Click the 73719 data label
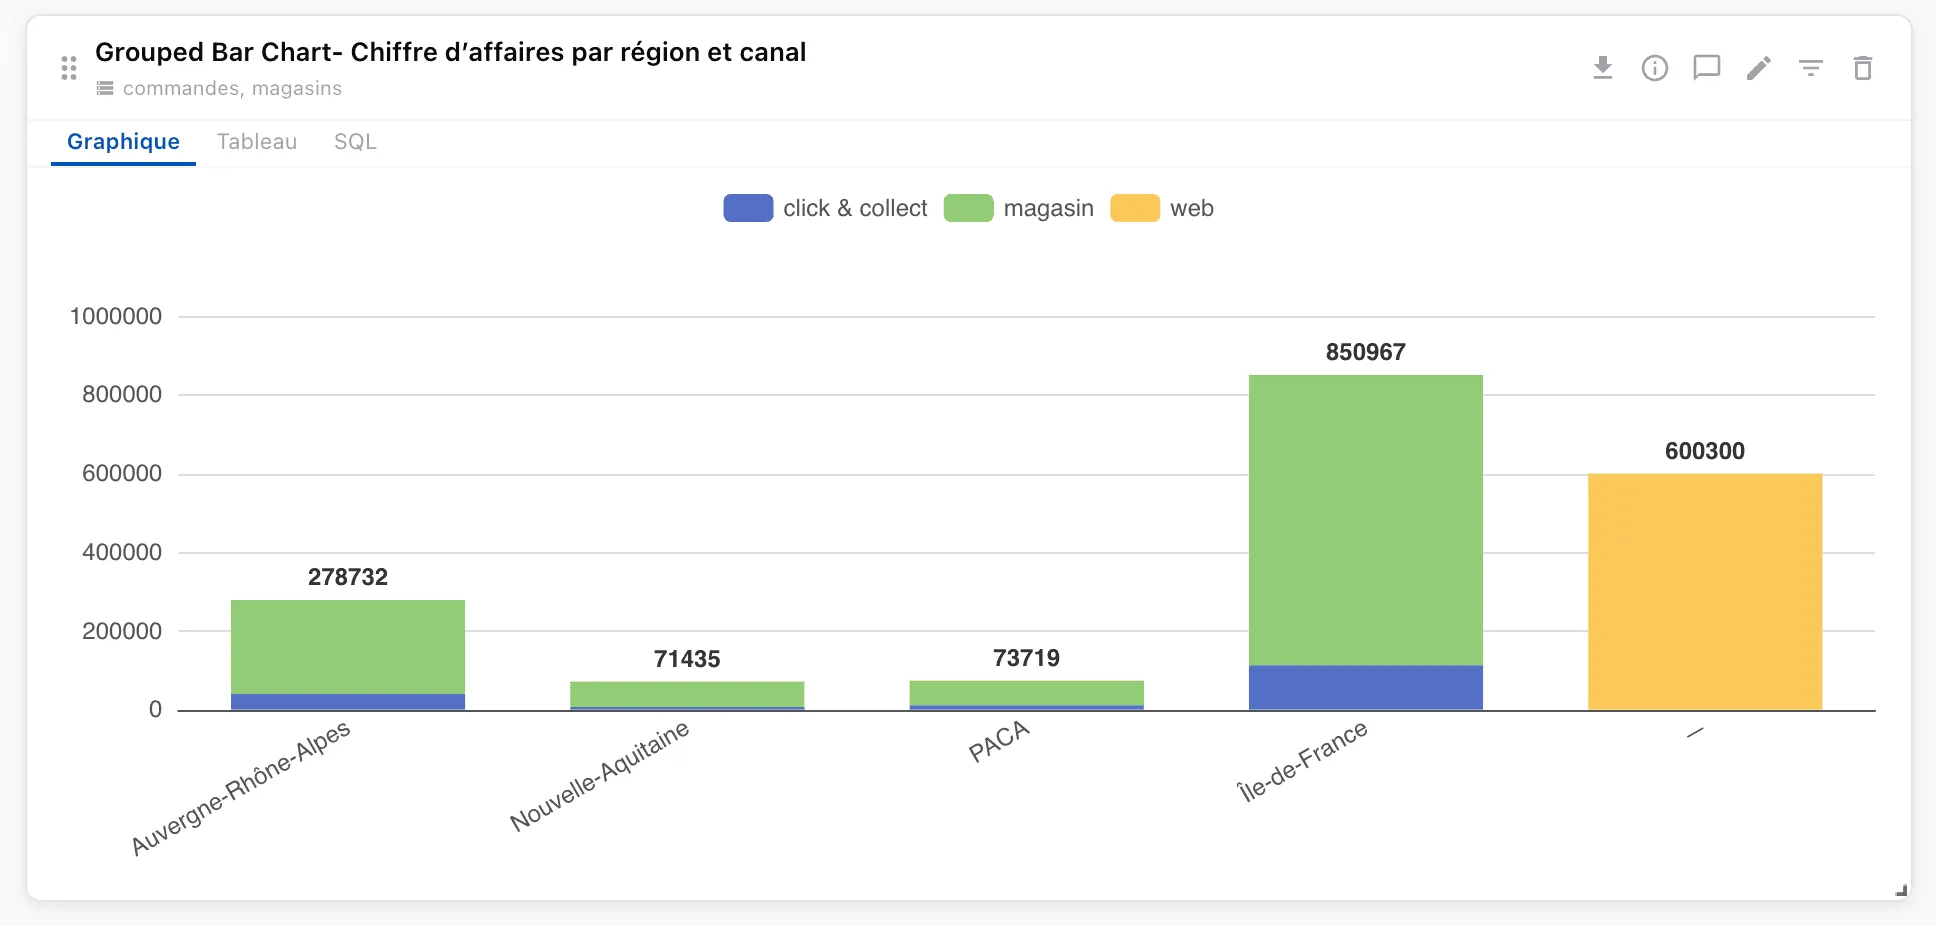Screen dimensions: 1936x926 [x=1026, y=658]
